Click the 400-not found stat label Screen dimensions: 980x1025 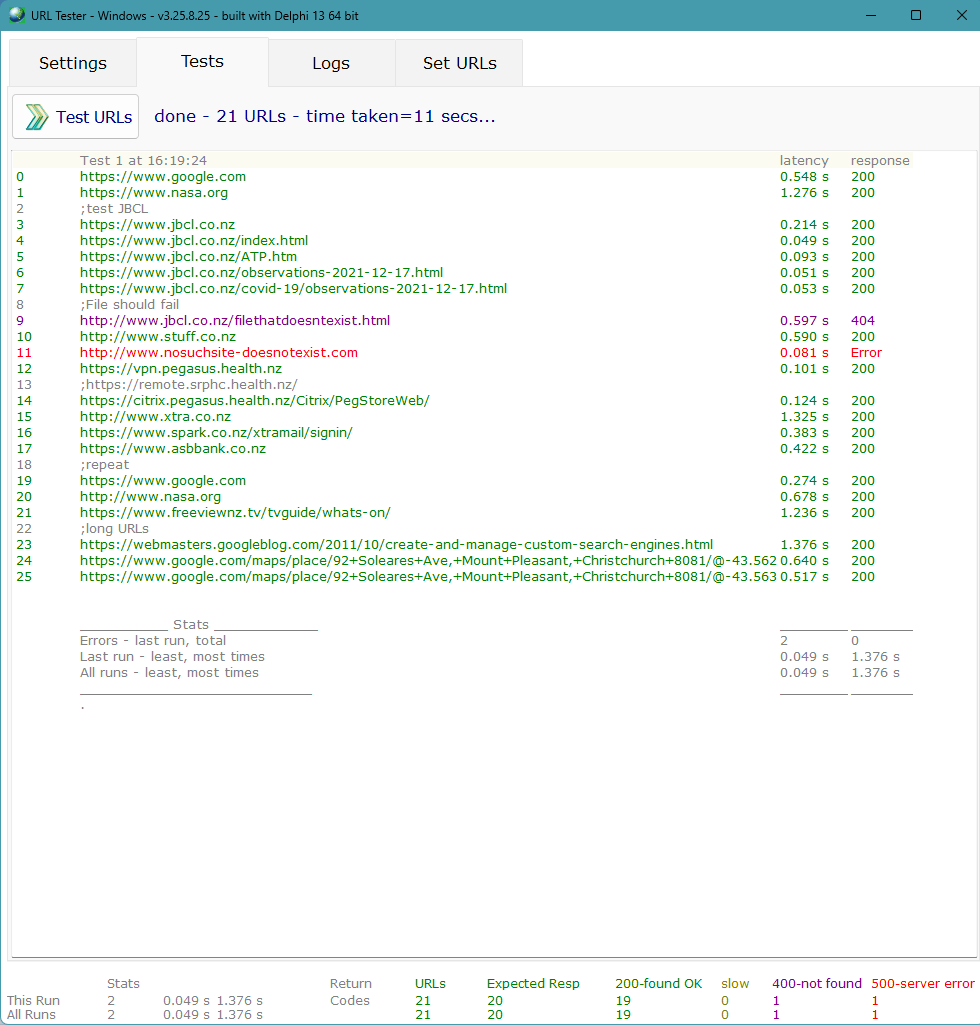tap(816, 983)
